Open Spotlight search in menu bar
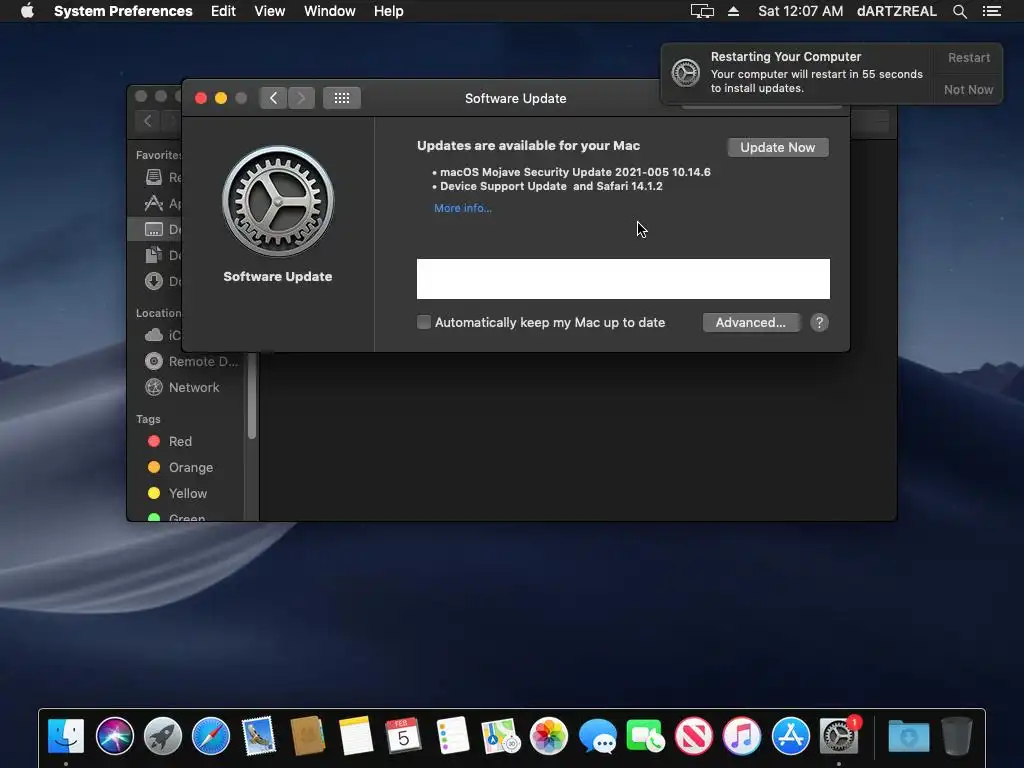1024x768 pixels. [x=959, y=11]
